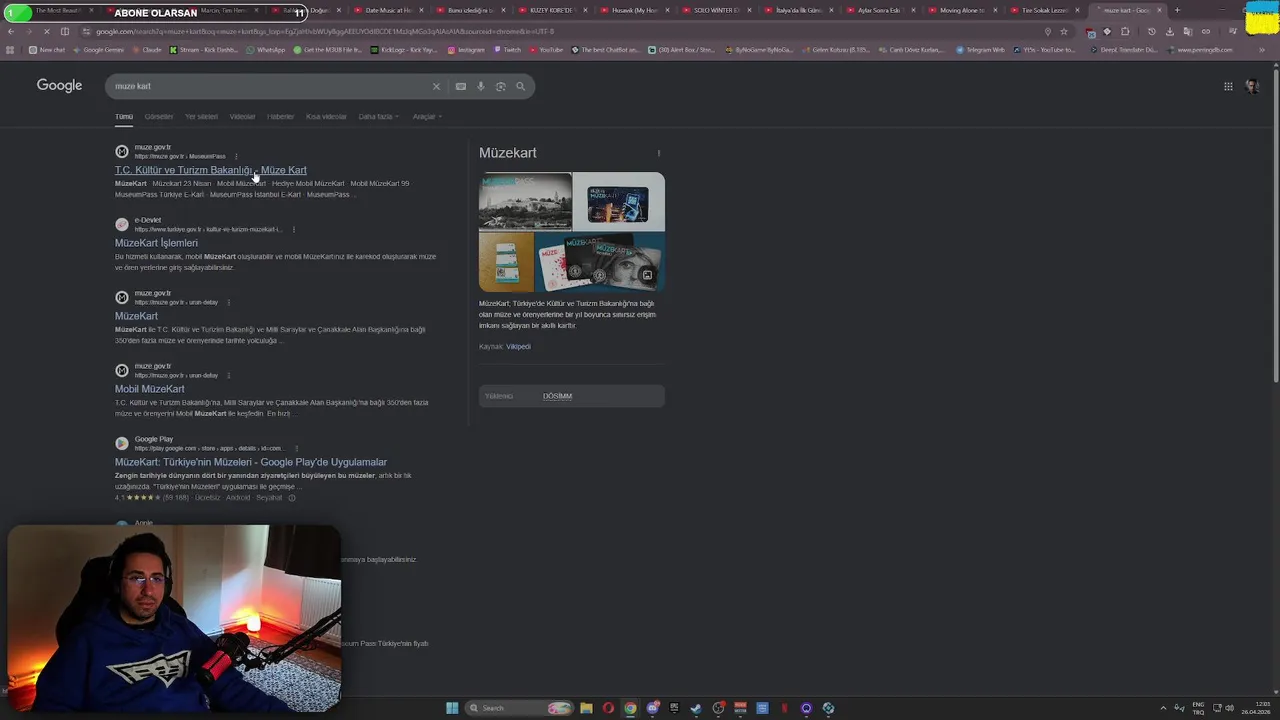This screenshot has width=1280, height=720.
Task: Open the Google Gemini bookmark
Action: click(x=98, y=50)
